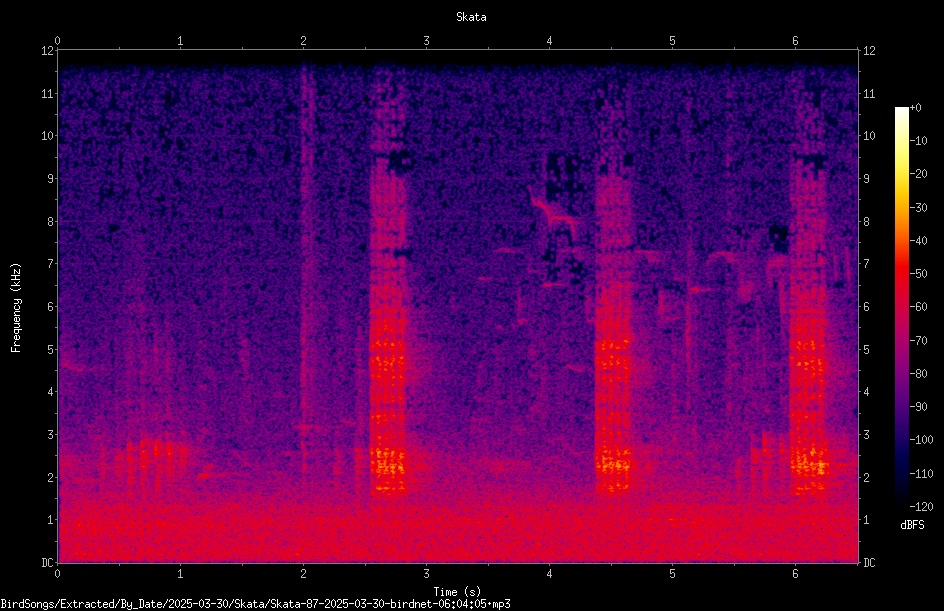Image resolution: width=944 pixels, height=611 pixels.
Task: Click "10" on the right frequency axis
Action: coord(869,136)
